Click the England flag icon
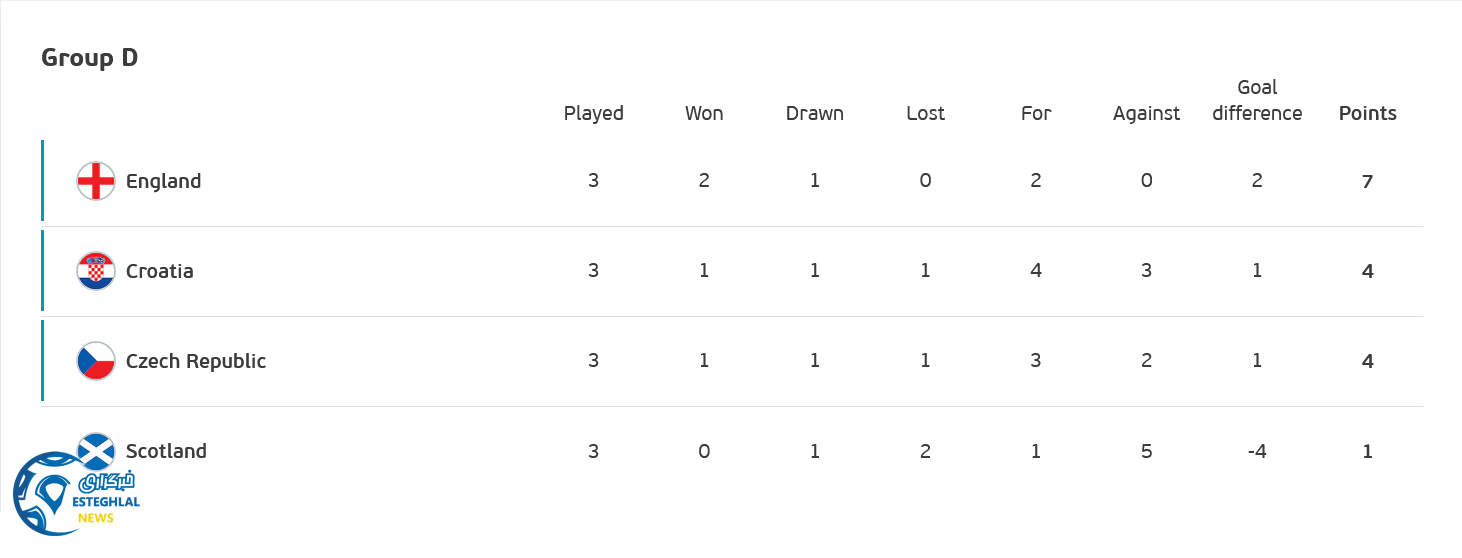 pos(96,181)
